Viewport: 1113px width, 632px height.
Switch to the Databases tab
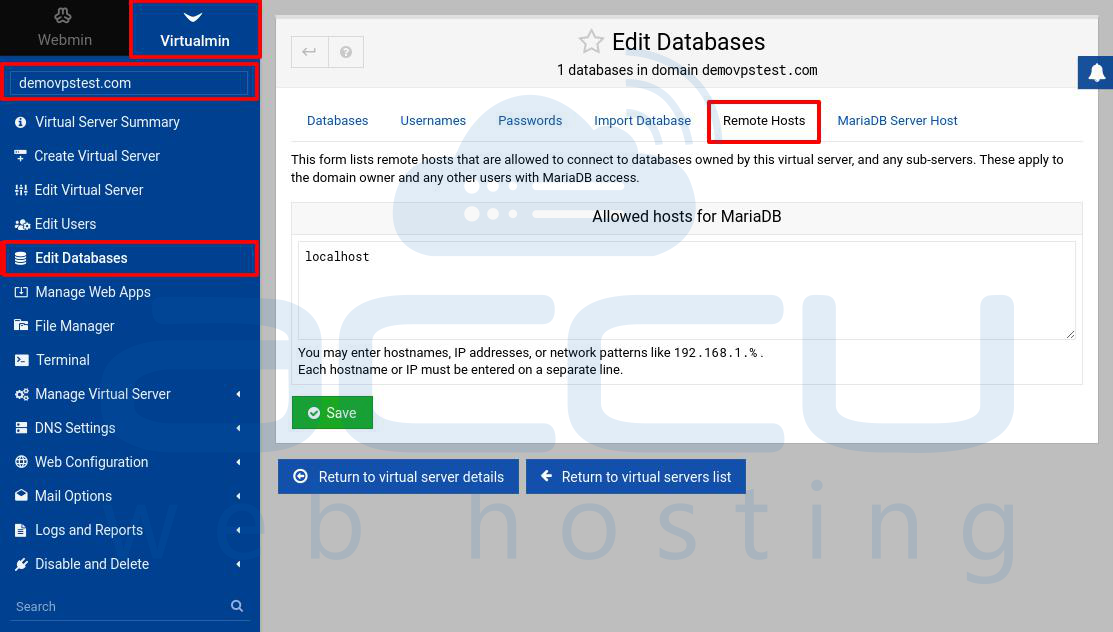click(337, 121)
